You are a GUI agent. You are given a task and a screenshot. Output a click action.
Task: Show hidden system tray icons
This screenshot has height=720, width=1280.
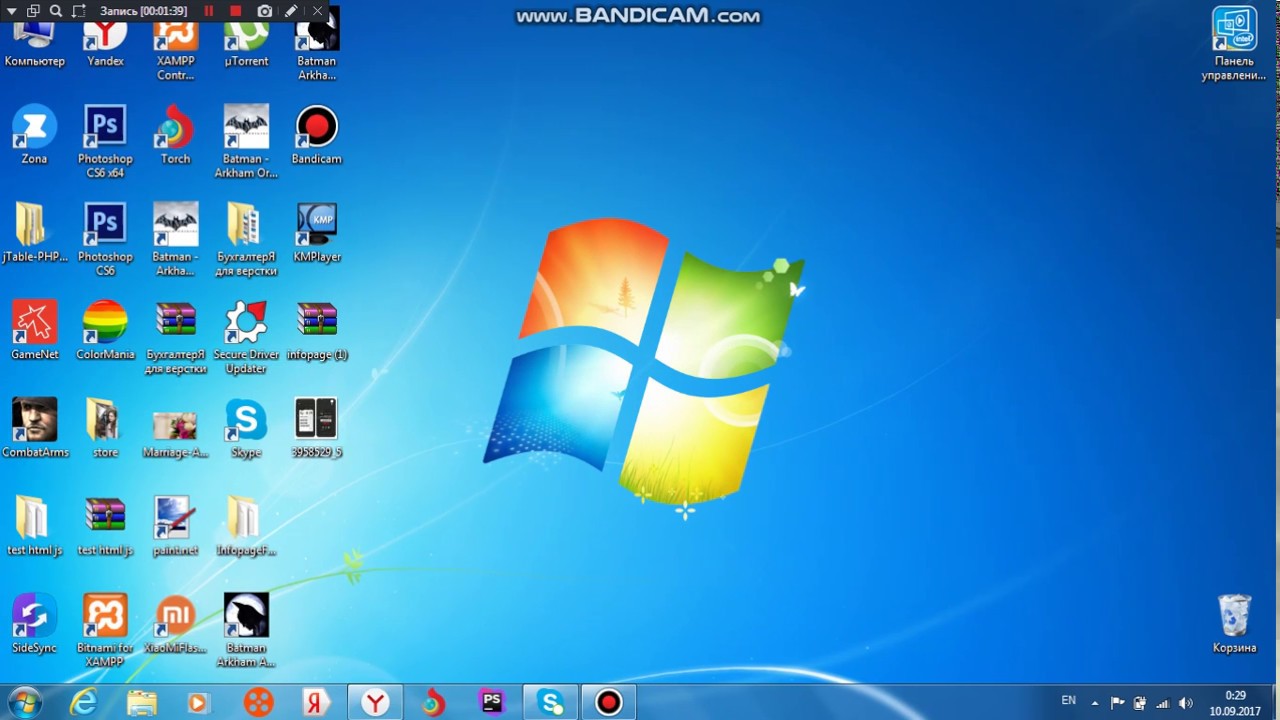click(1095, 703)
